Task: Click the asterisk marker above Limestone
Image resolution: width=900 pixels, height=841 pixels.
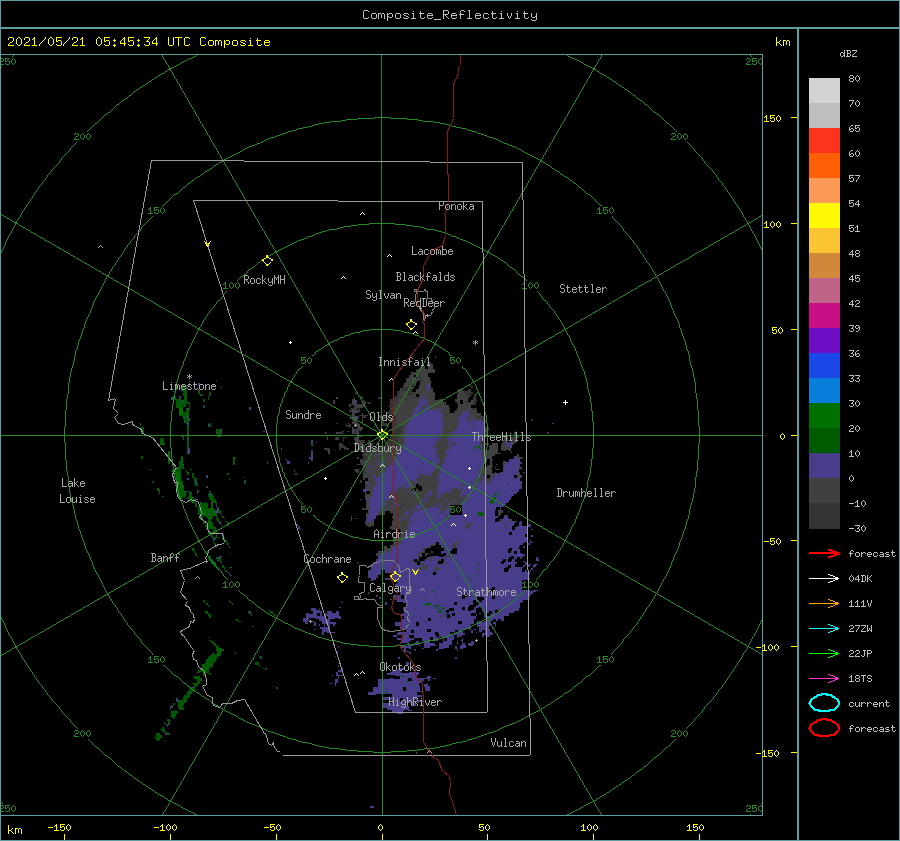Action: tap(189, 377)
